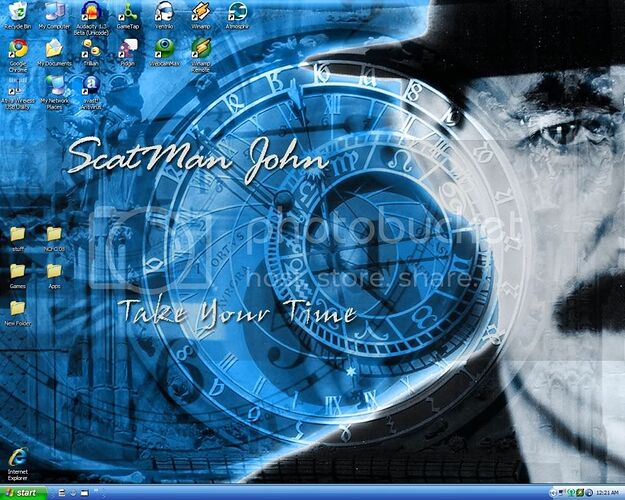The height and width of the screenshot is (500, 625).
Task: Select the Trillian shortcut icon
Action: click(92, 49)
